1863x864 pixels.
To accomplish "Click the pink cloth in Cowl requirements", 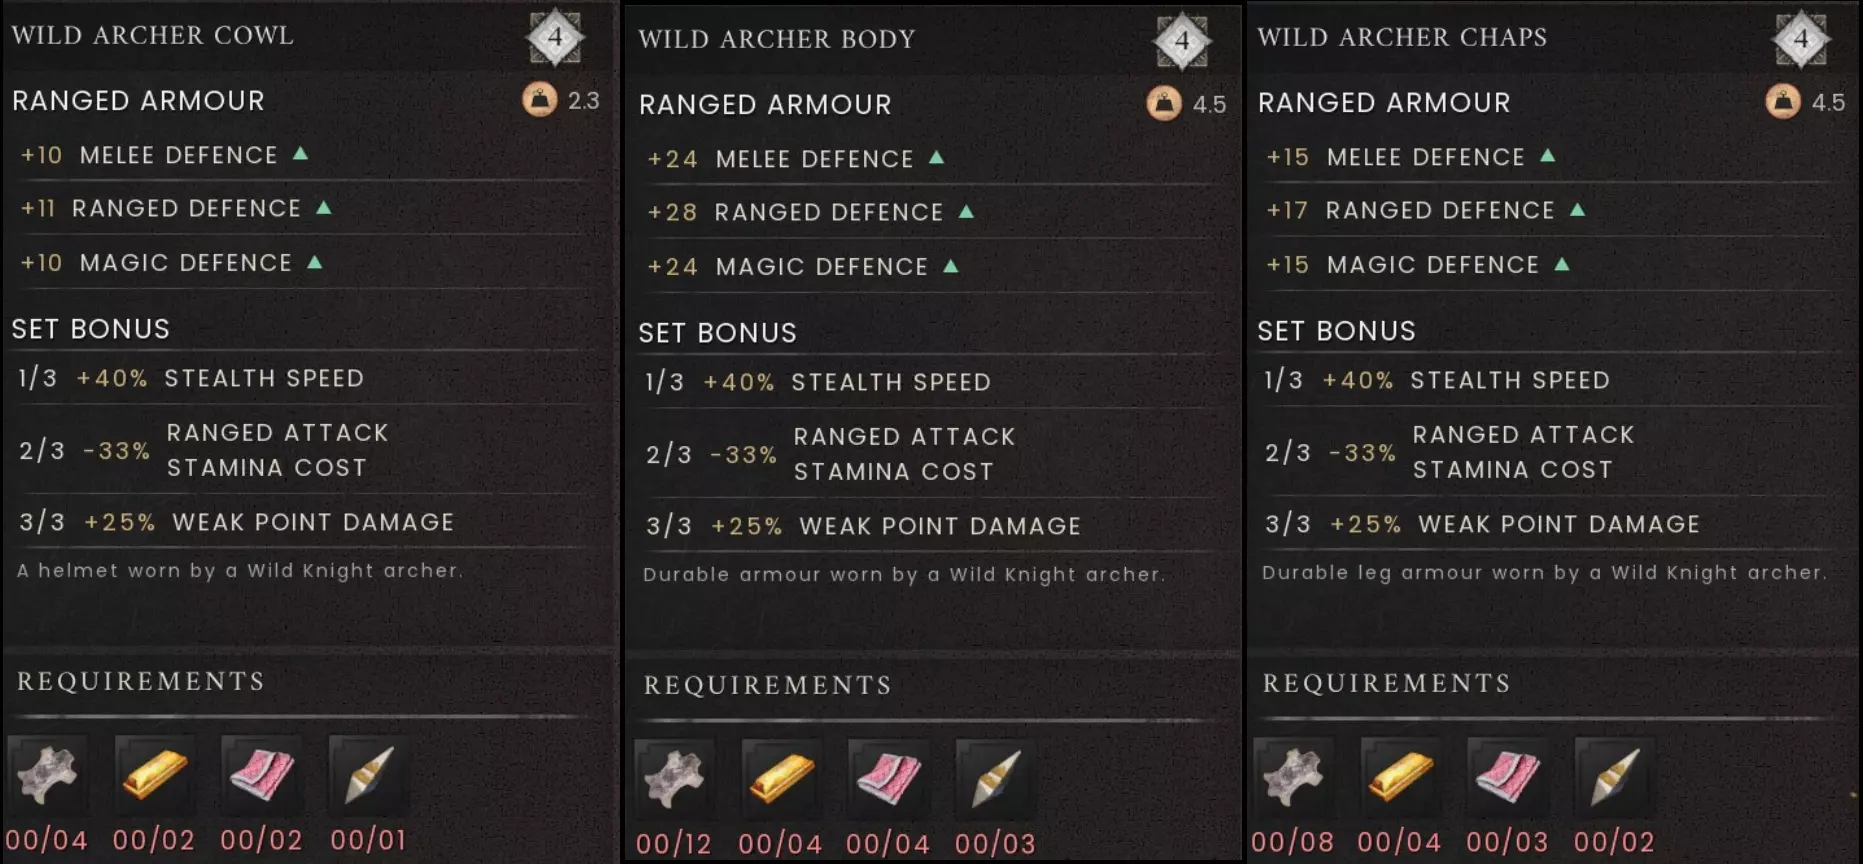I will (x=262, y=775).
